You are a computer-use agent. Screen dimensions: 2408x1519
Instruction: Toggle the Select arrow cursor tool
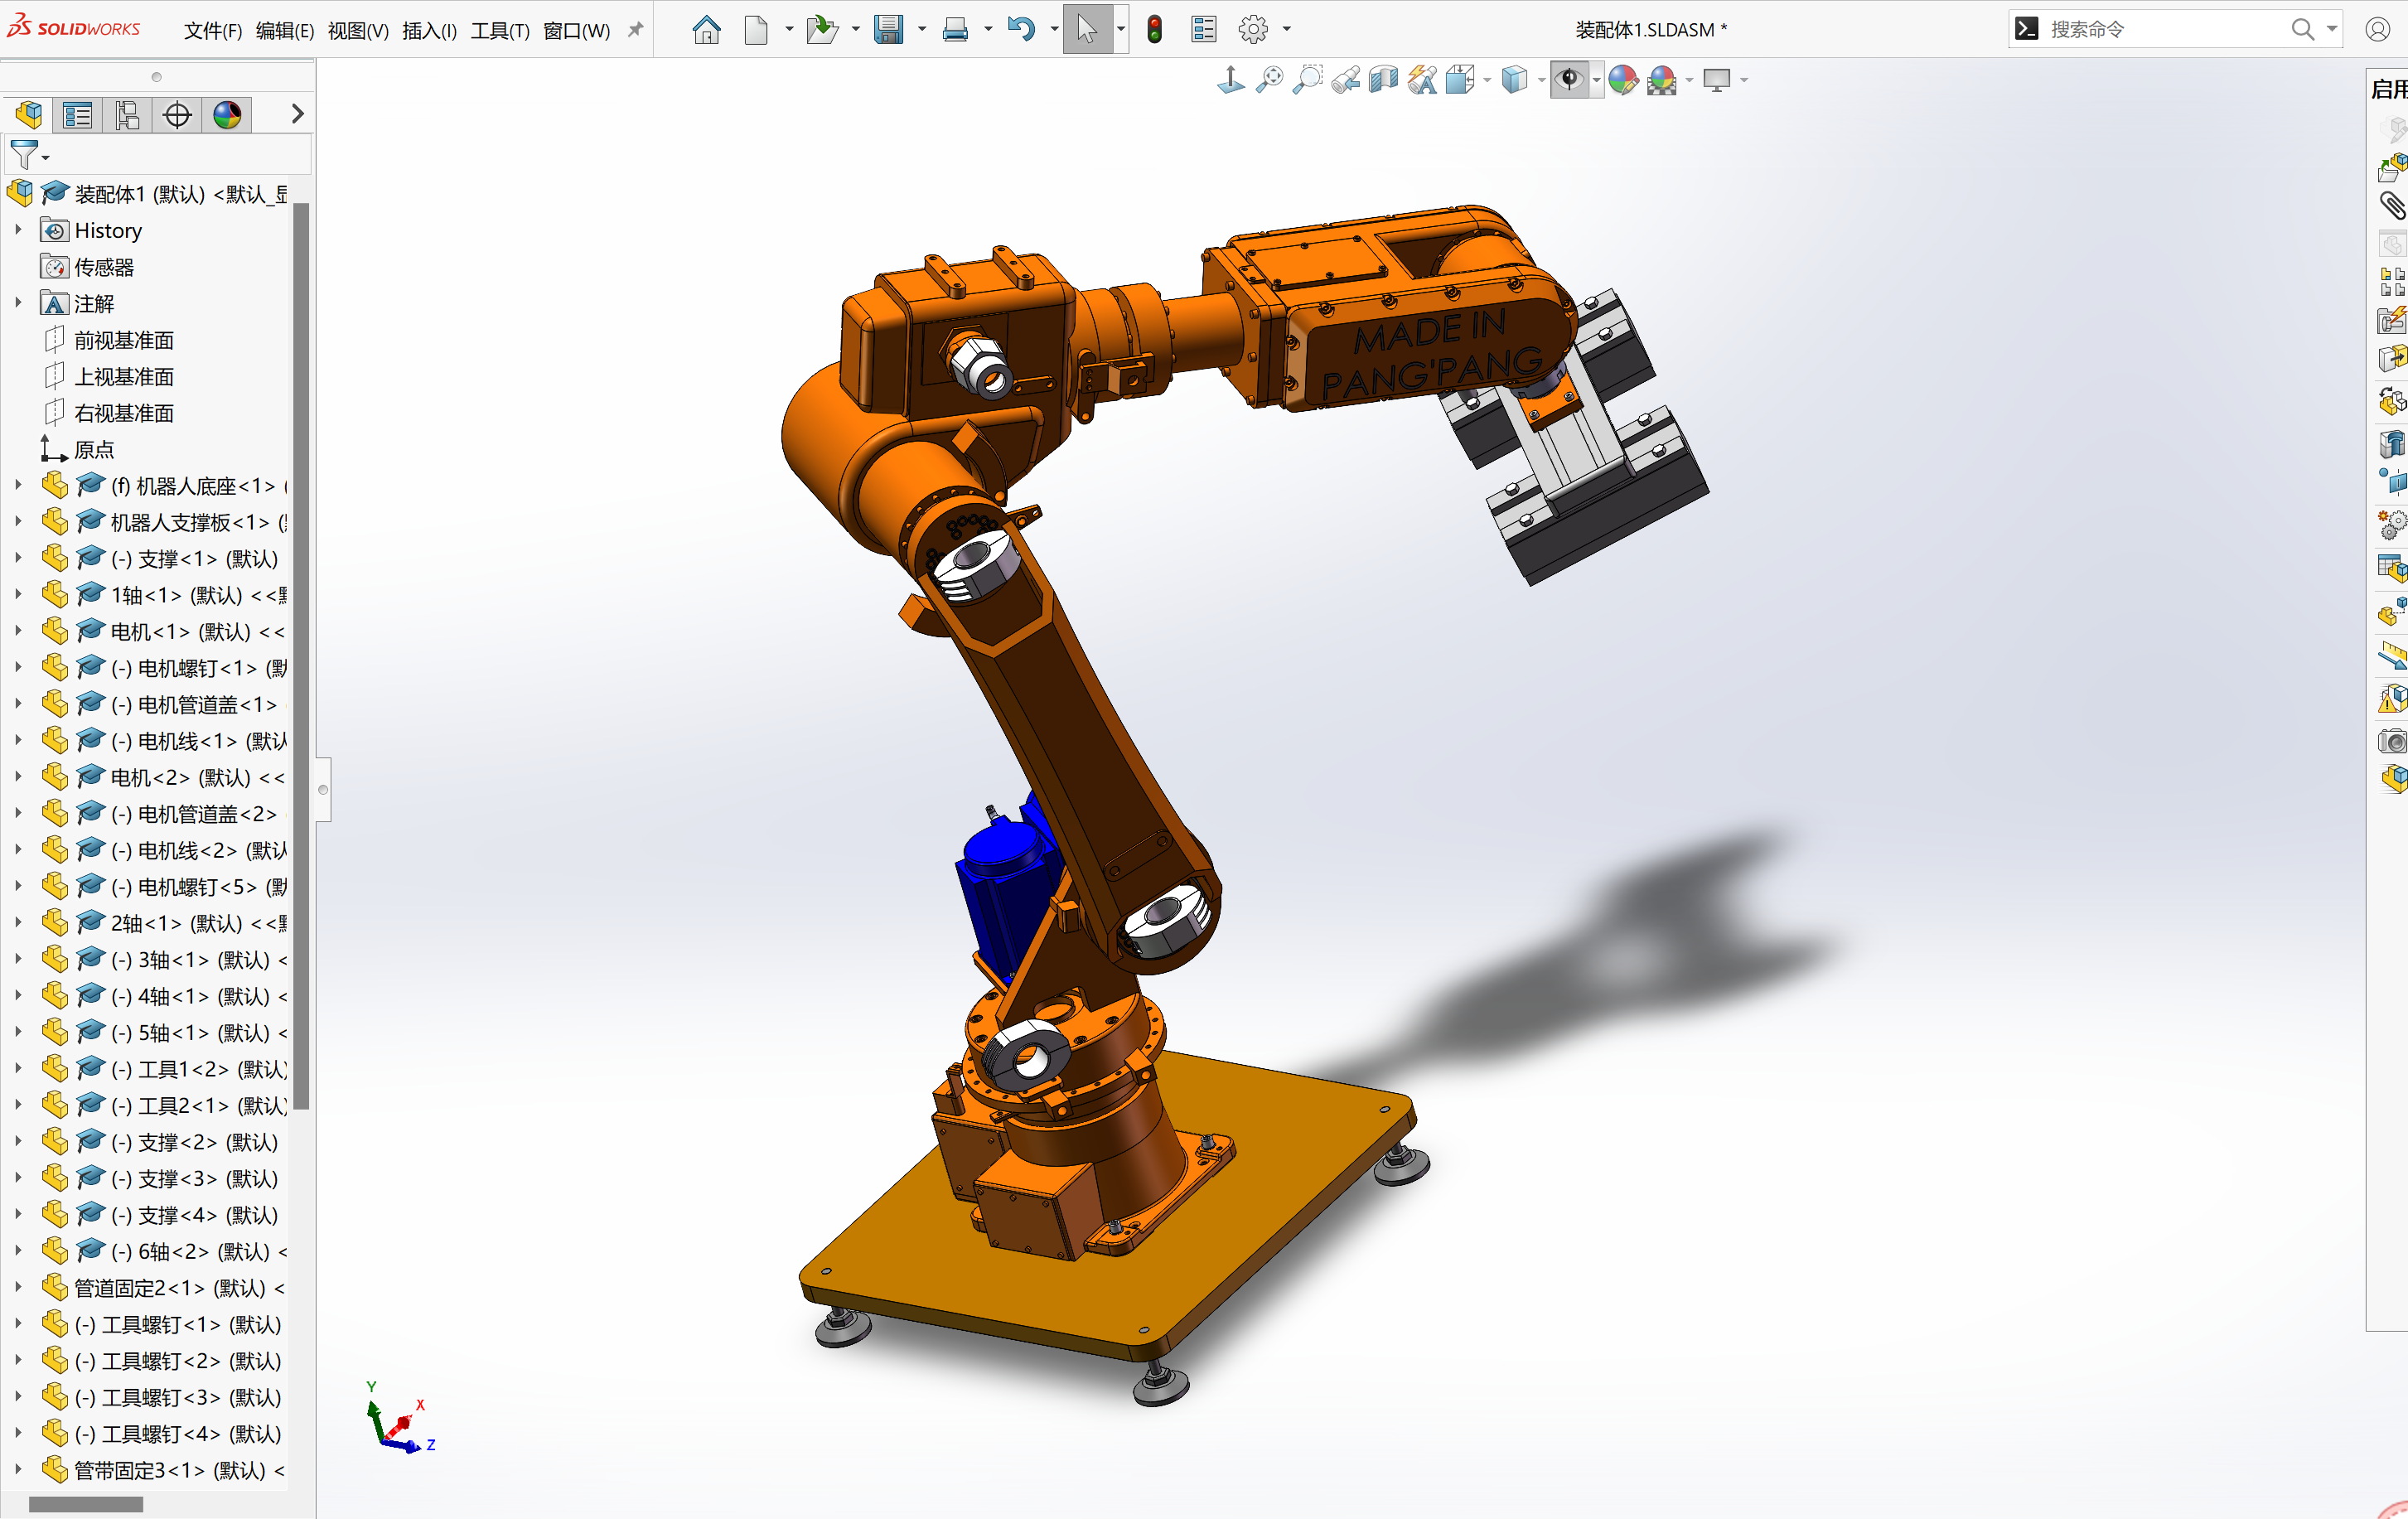[x=1086, y=30]
